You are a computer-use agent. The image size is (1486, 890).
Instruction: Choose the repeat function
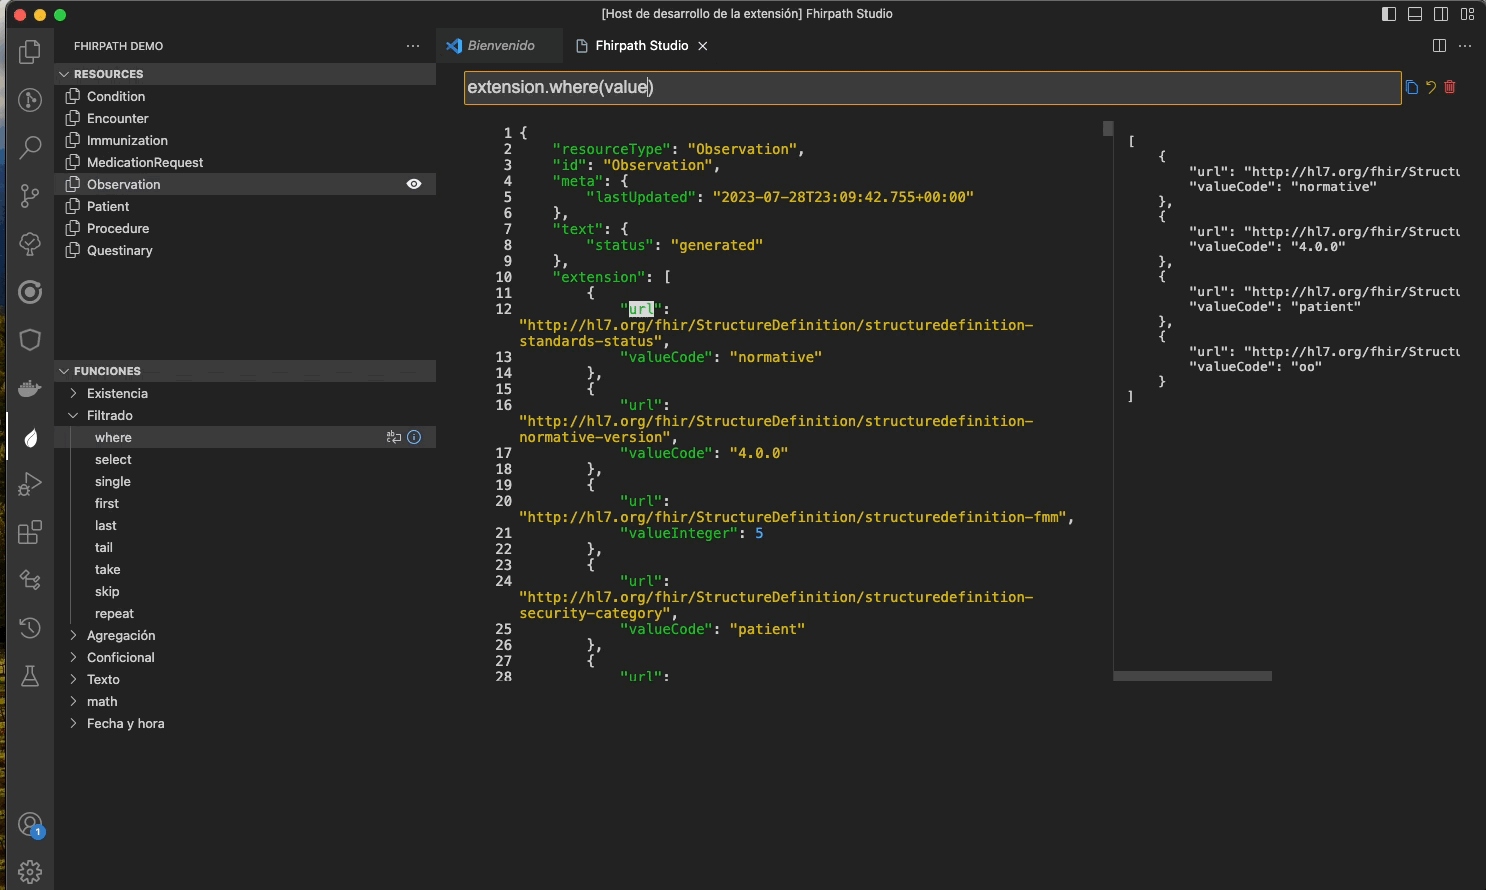(x=245, y=613)
